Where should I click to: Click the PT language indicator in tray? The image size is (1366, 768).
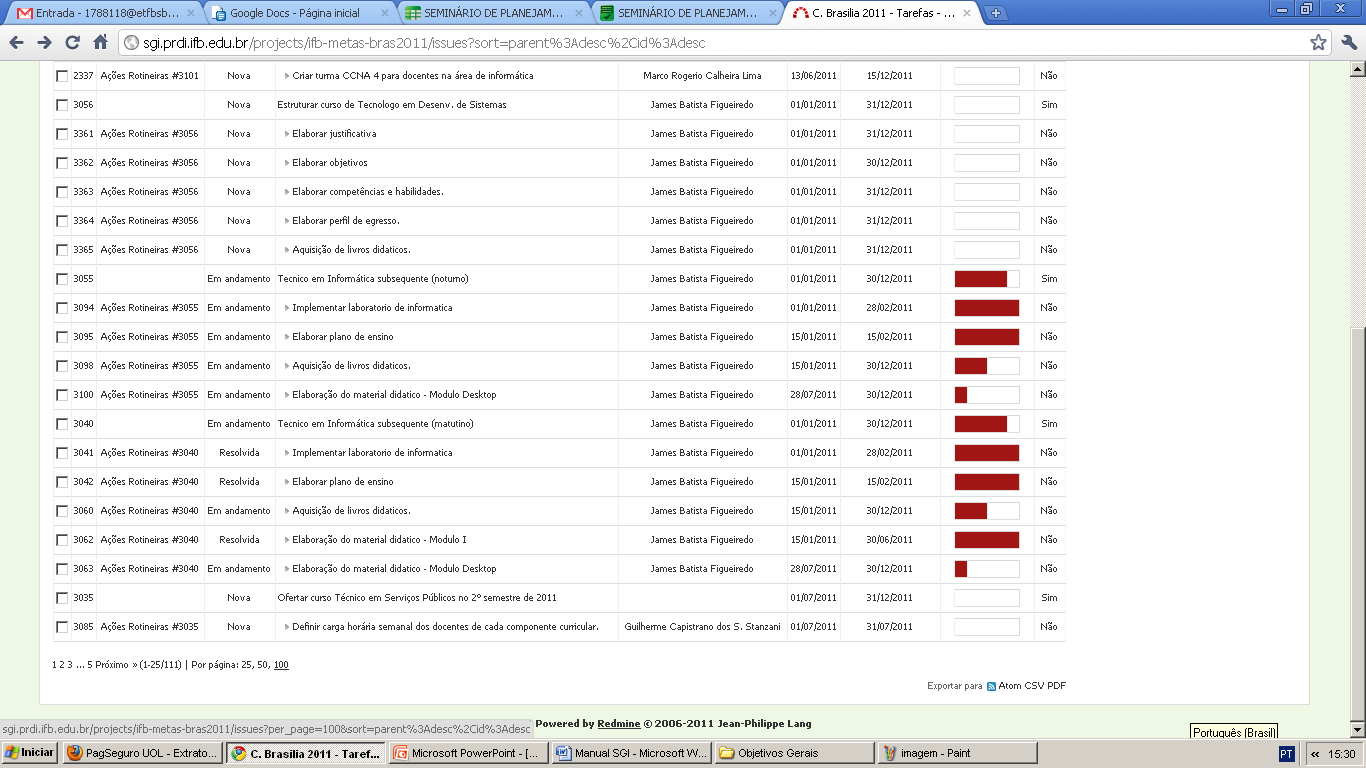point(1287,753)
